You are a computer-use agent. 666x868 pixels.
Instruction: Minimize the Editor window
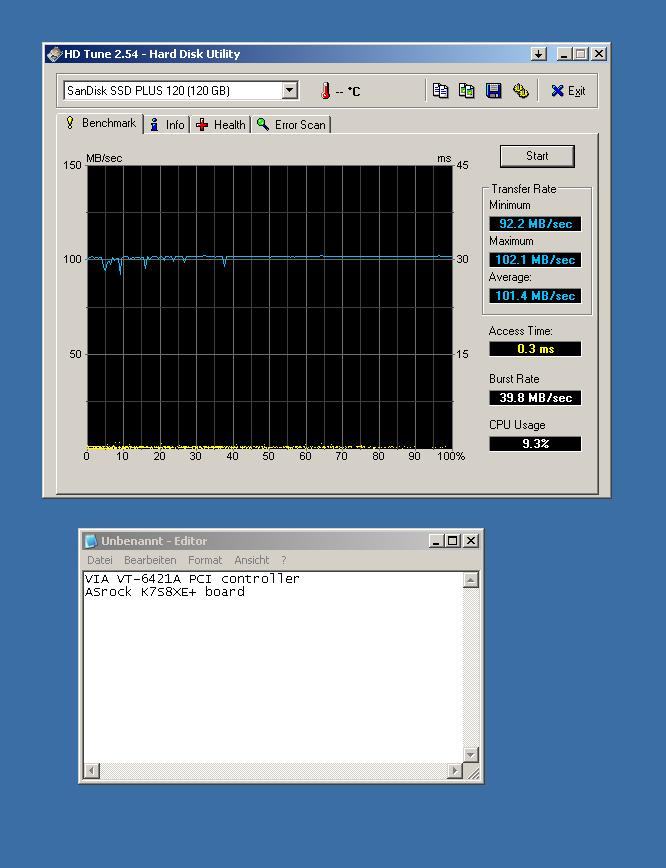tap(436, 541)
